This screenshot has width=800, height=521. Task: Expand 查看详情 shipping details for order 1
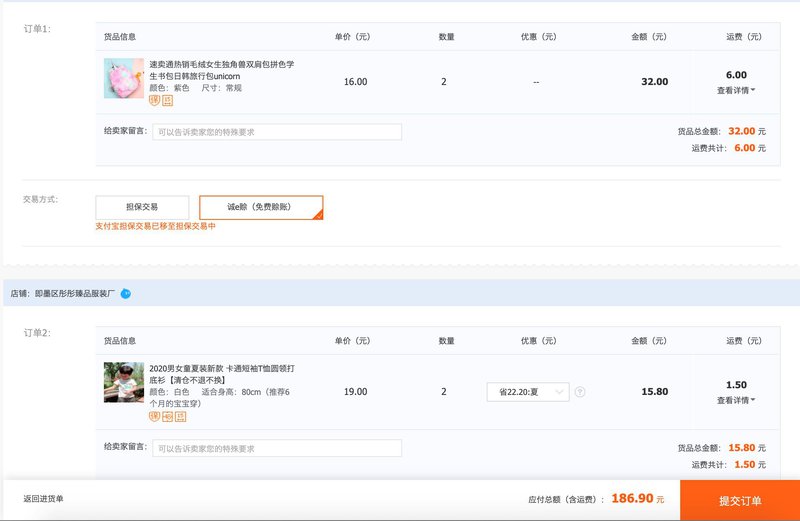point(736,90)
